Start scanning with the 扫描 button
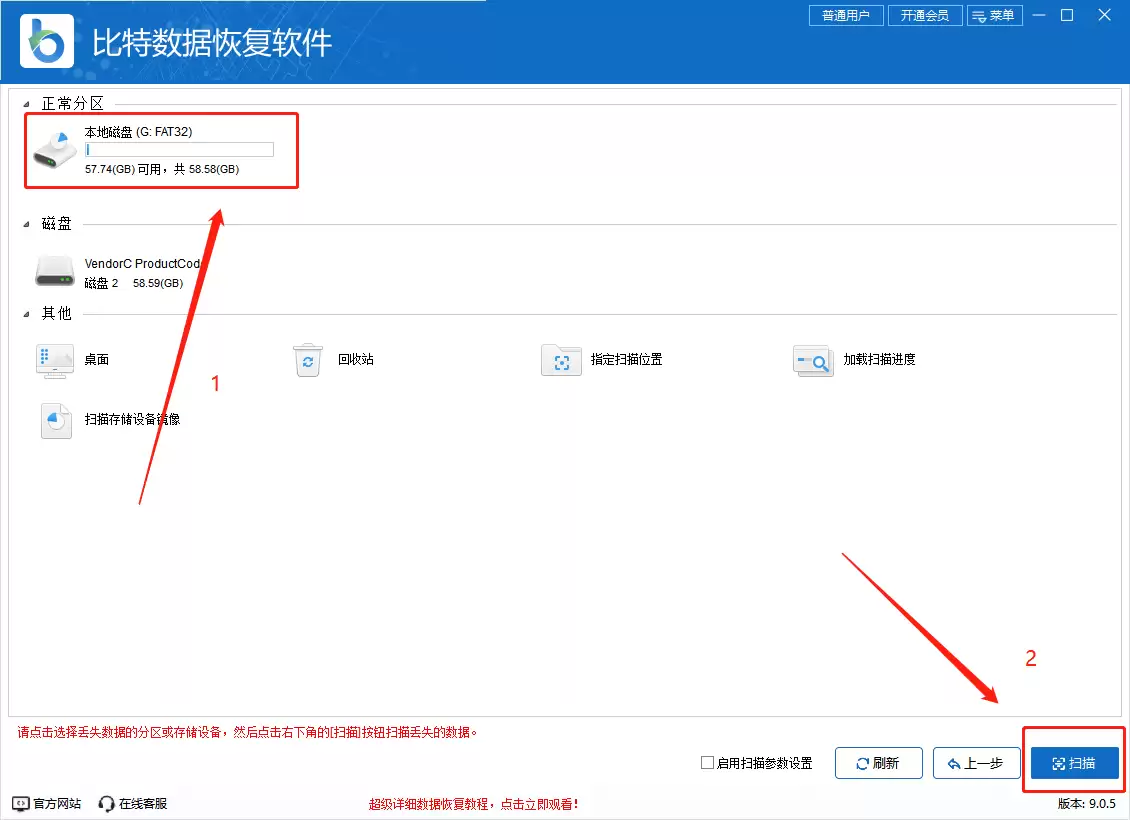Screen dimensions: 1130x820 [x=1074, y=762]
